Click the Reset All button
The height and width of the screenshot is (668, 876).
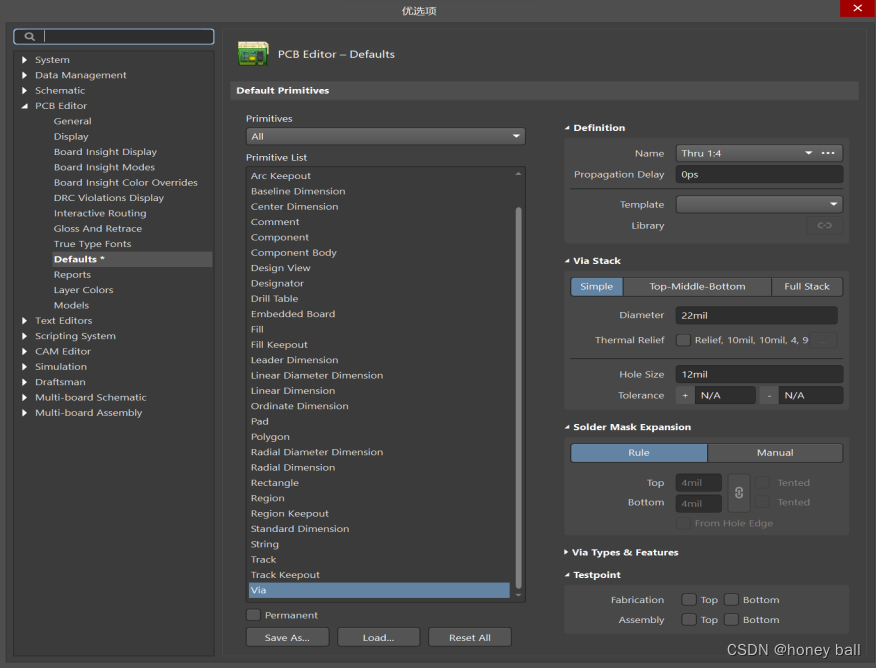click(469, 637)
